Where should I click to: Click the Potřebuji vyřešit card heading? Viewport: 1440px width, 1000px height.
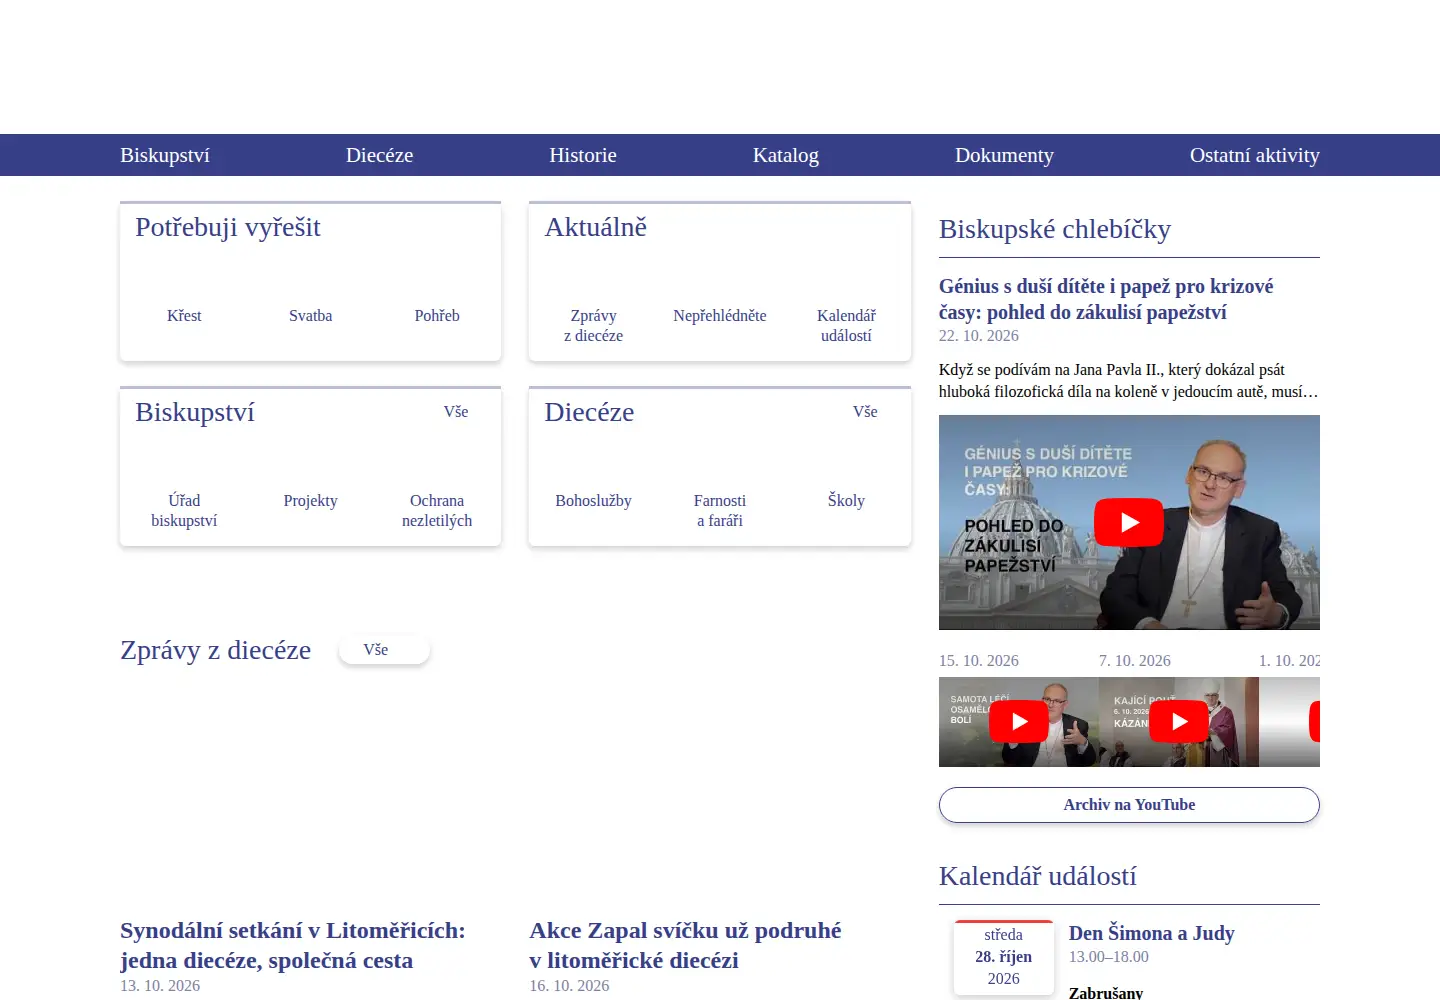[x=228, y=227]
